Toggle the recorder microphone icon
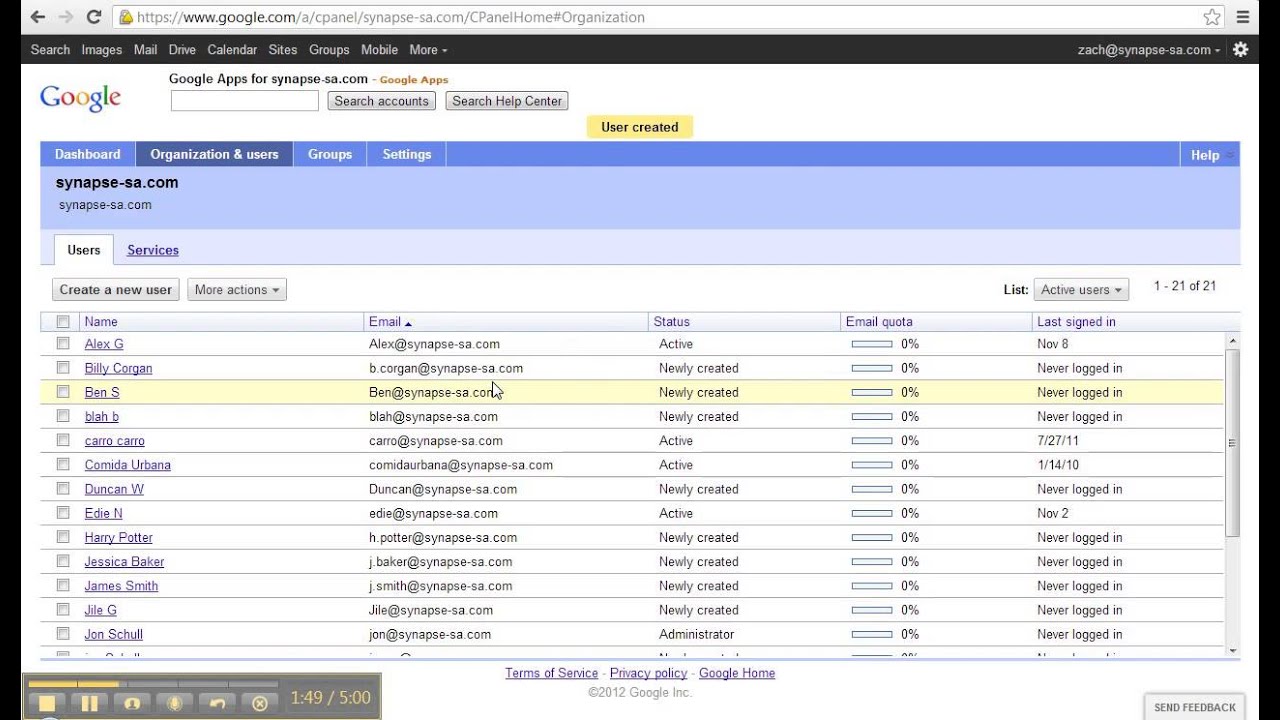Viewport: 1280px width, 720px height. coord(174,703)
